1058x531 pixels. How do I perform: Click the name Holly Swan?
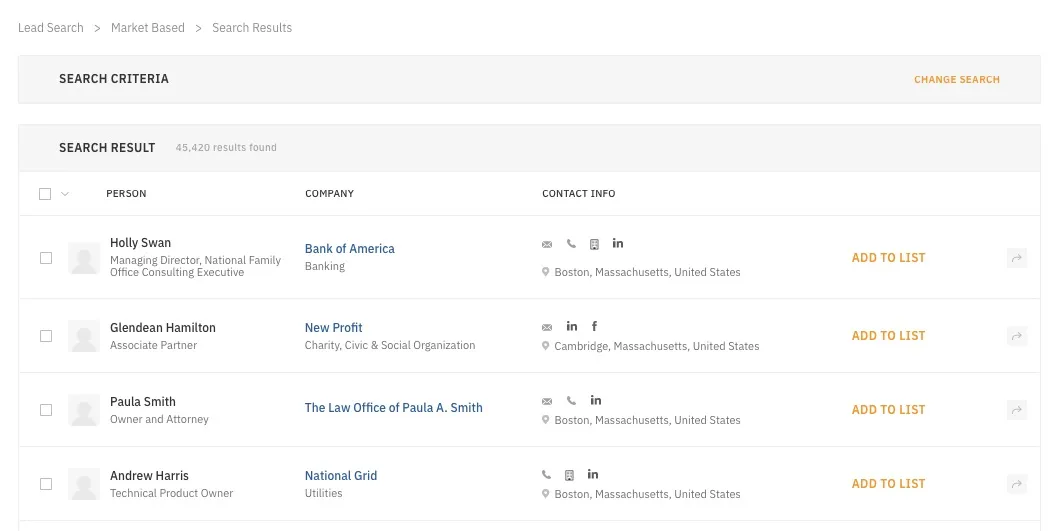tap(140, 243)
